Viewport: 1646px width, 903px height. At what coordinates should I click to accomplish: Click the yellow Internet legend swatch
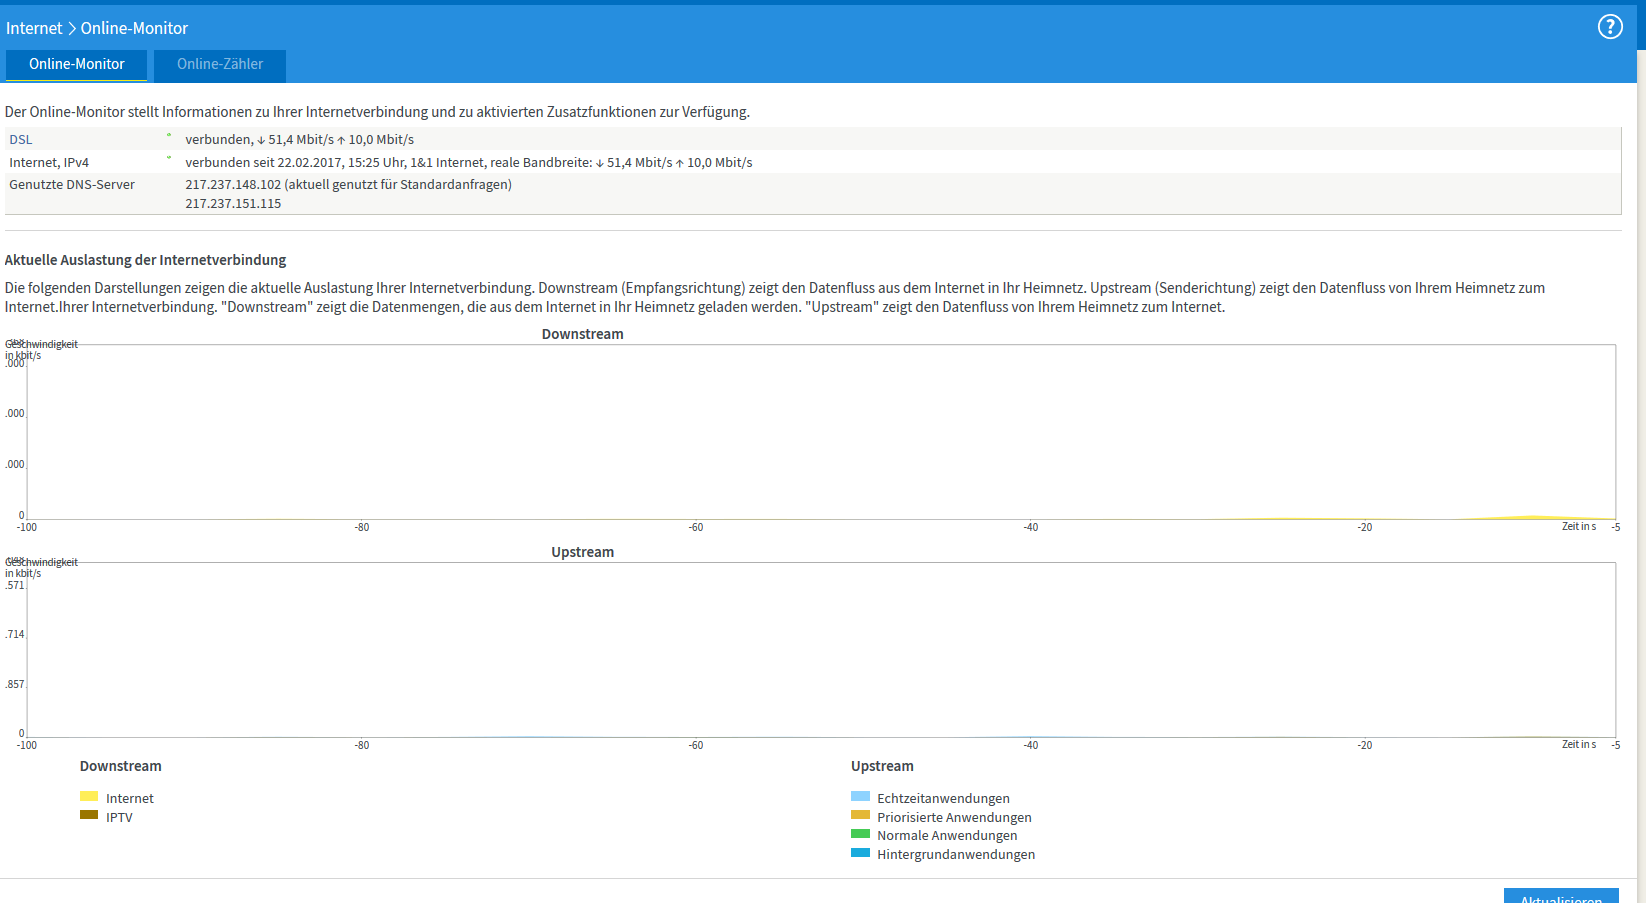pos(89,797)
